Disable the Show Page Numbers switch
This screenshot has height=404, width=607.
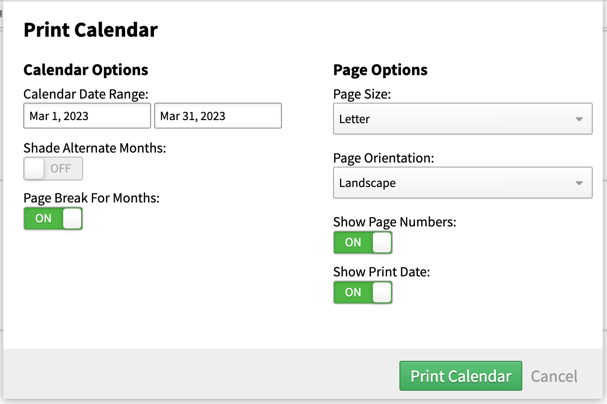coord(362,242)
